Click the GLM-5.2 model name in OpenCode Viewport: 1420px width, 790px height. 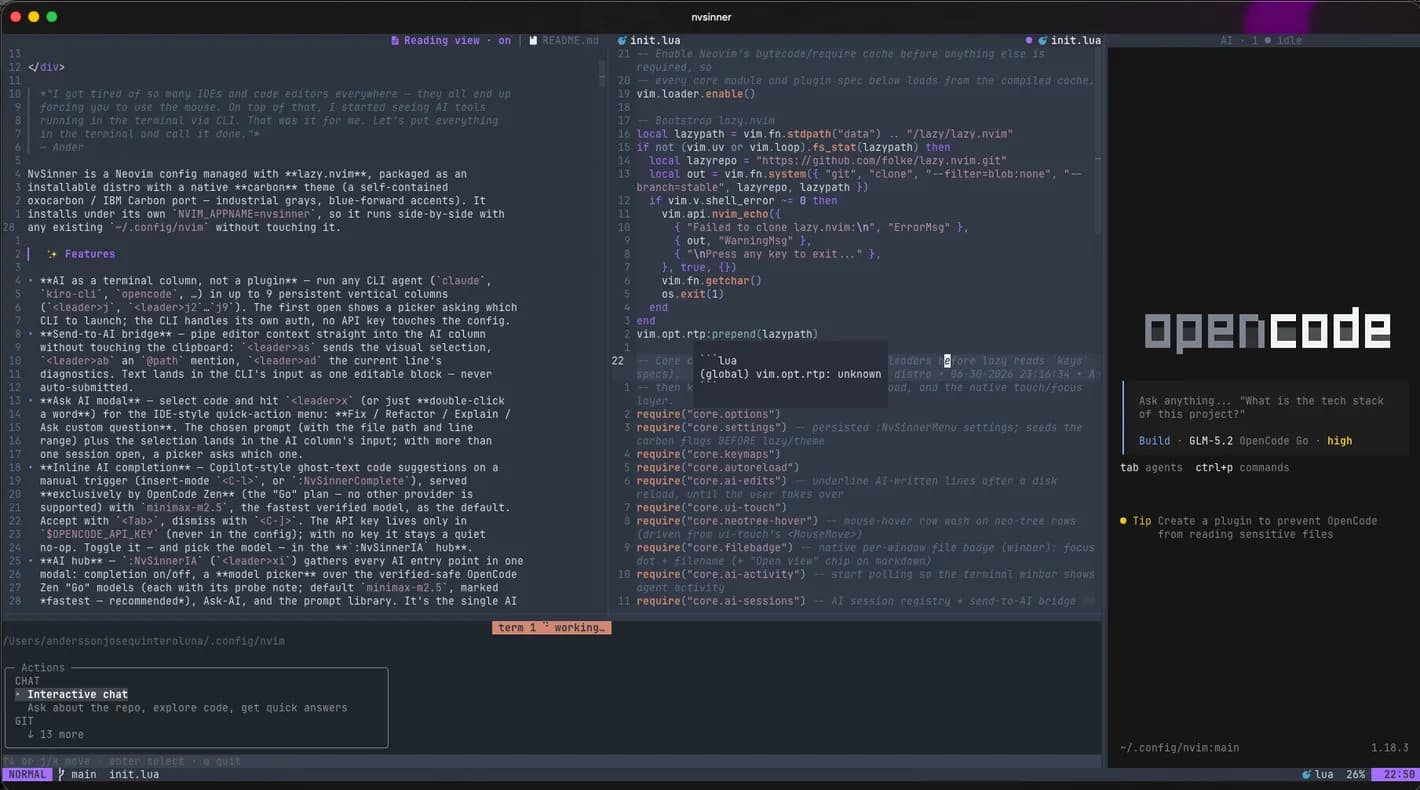(x=1212, y=441)
